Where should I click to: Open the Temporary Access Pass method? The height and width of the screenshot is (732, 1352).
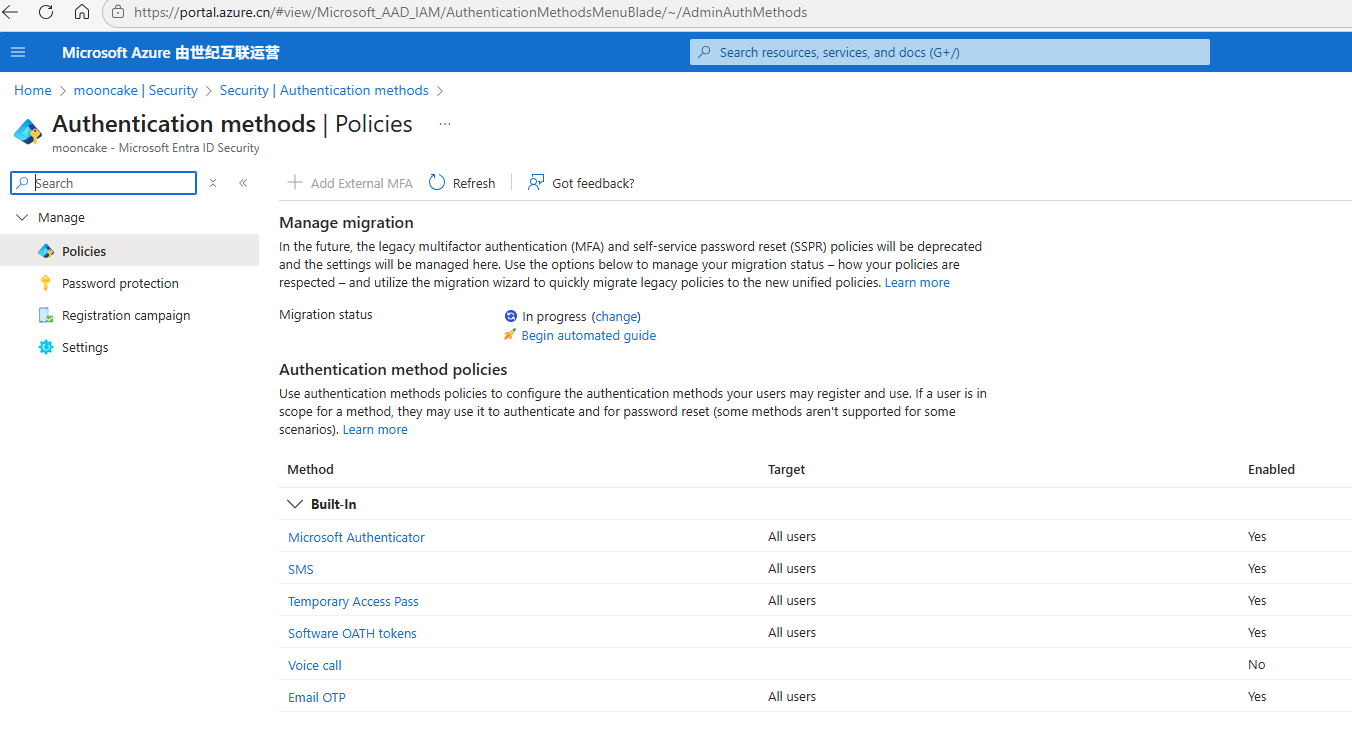tap(353, 601)
